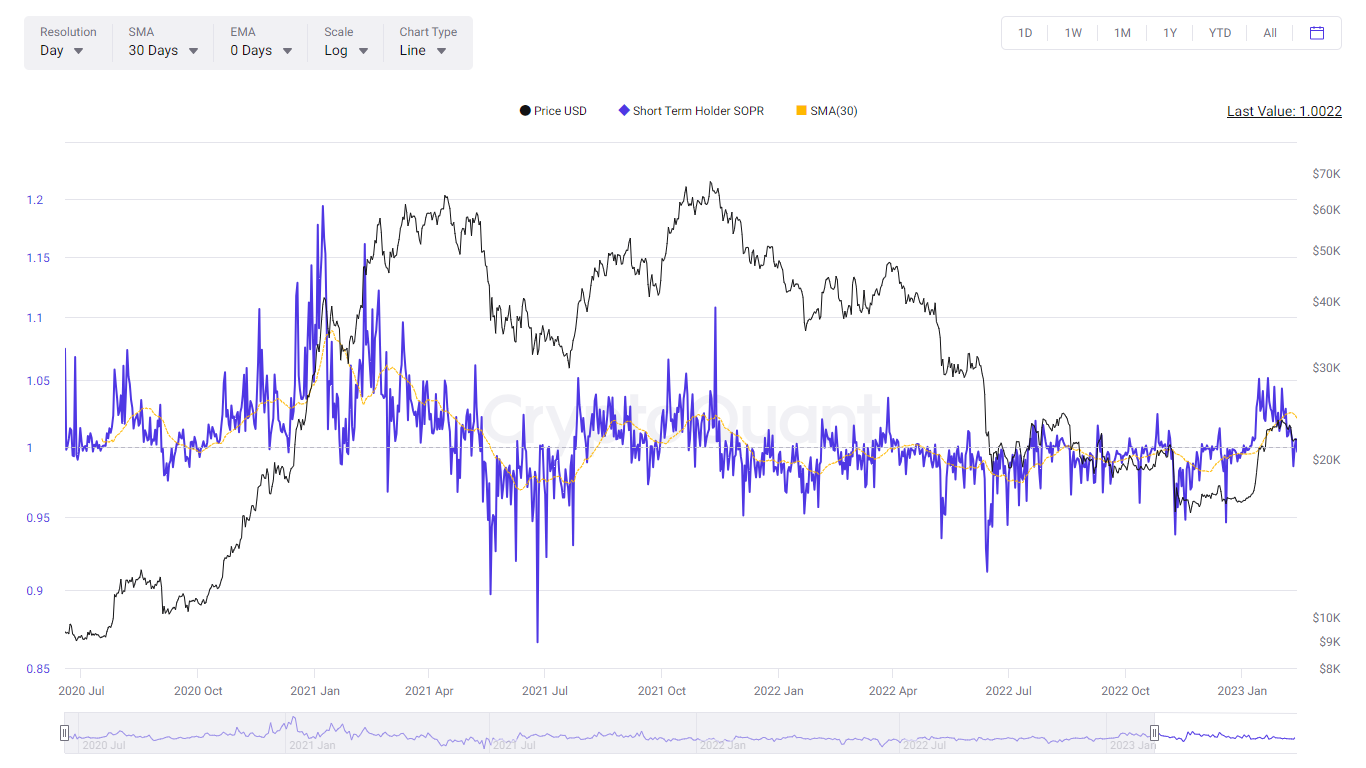Expand the SMA 30 Days dropdown
Viewport: 1366px width, 768px height.
point(163,50)
